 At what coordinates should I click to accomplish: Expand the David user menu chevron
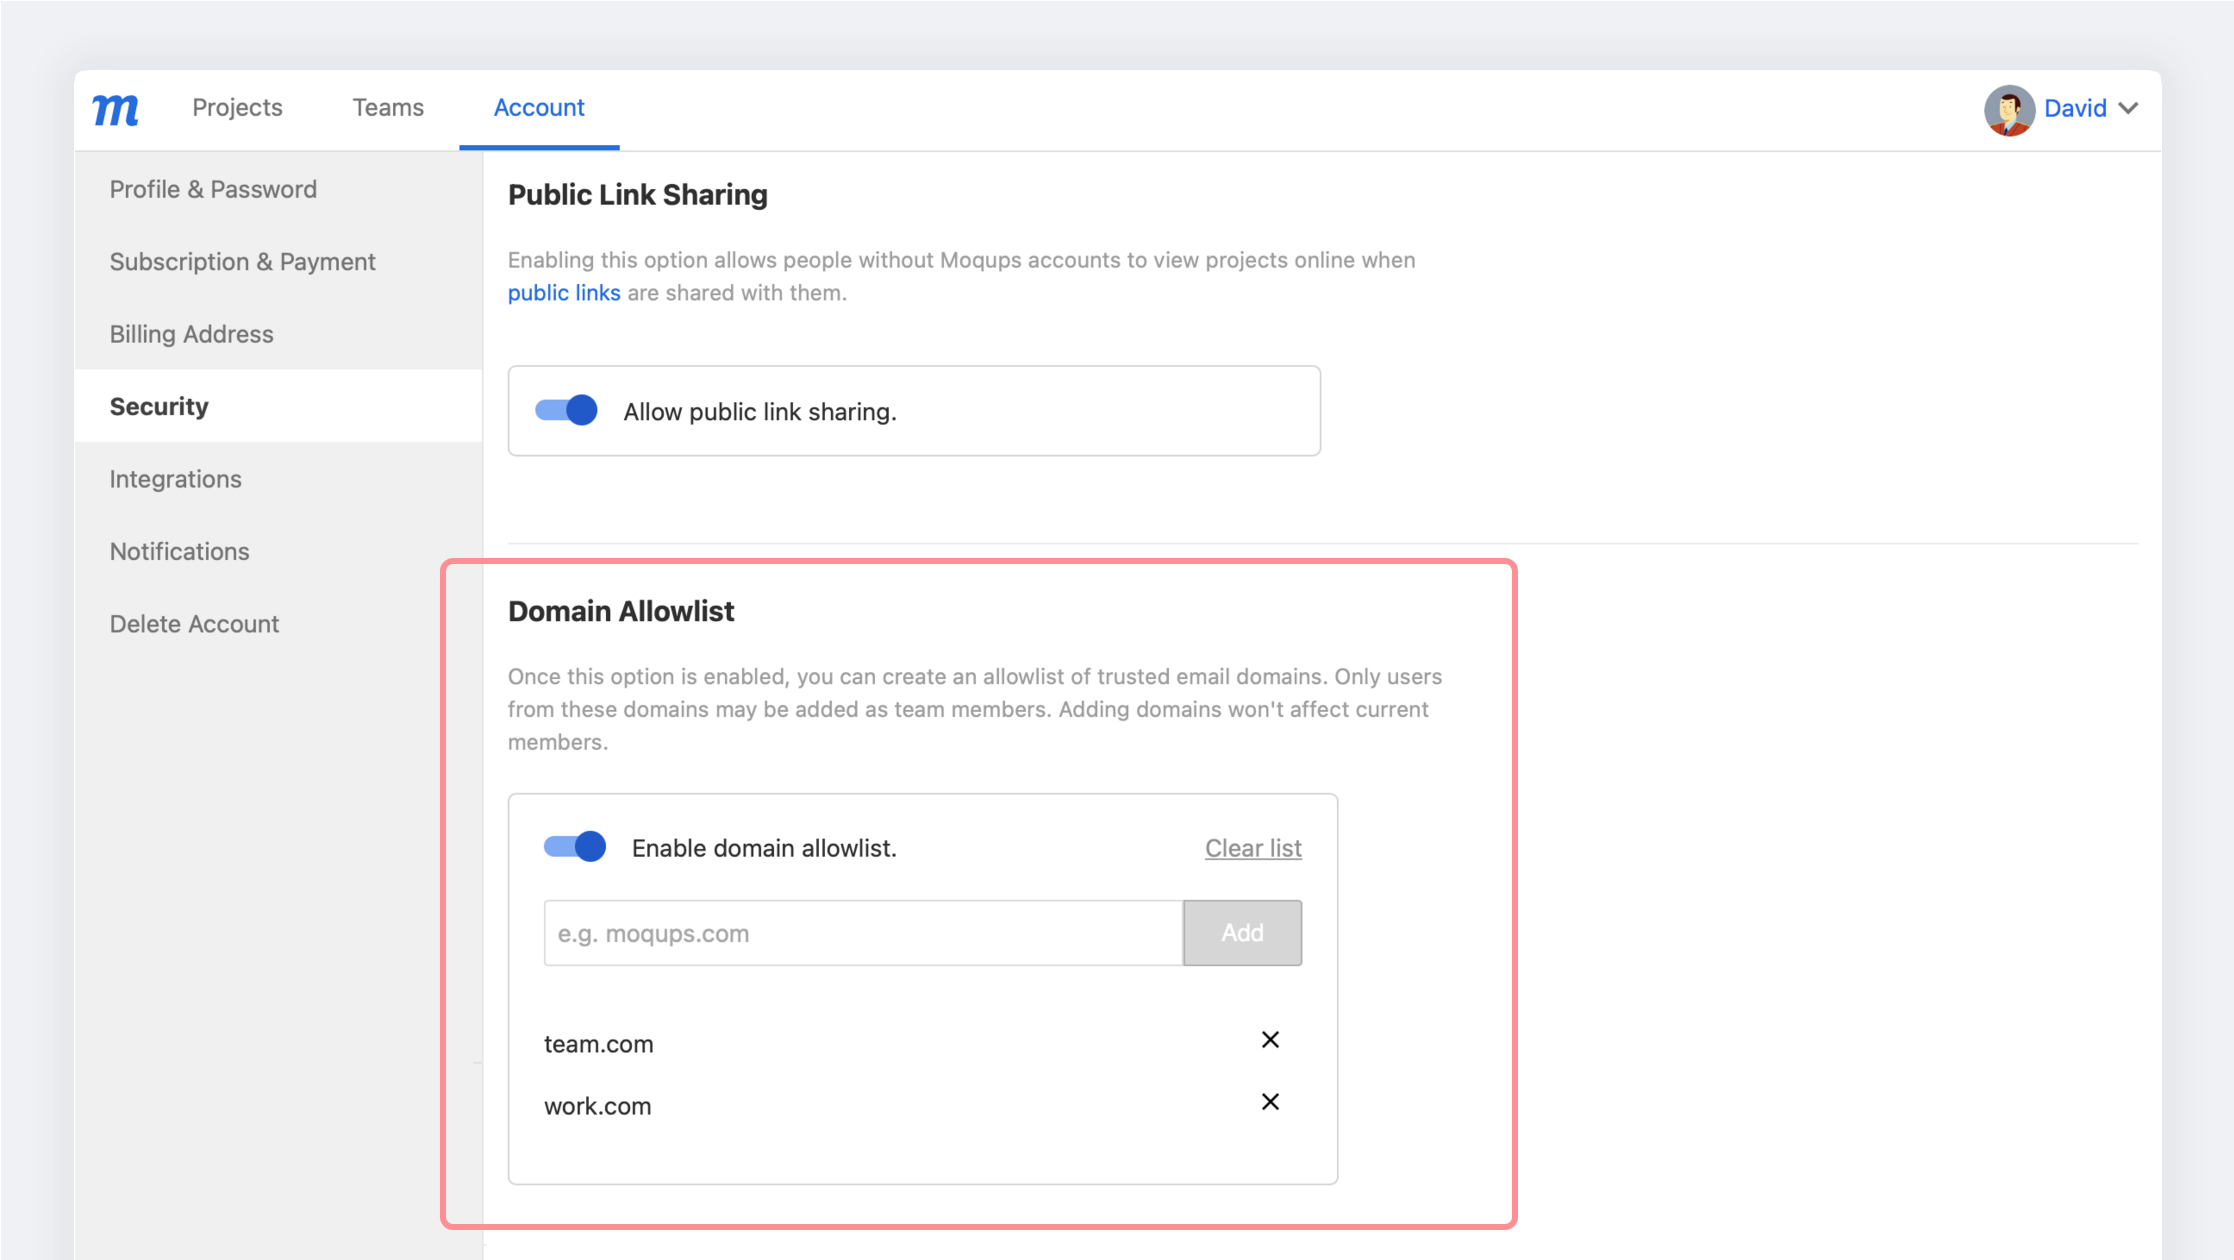2129,108
